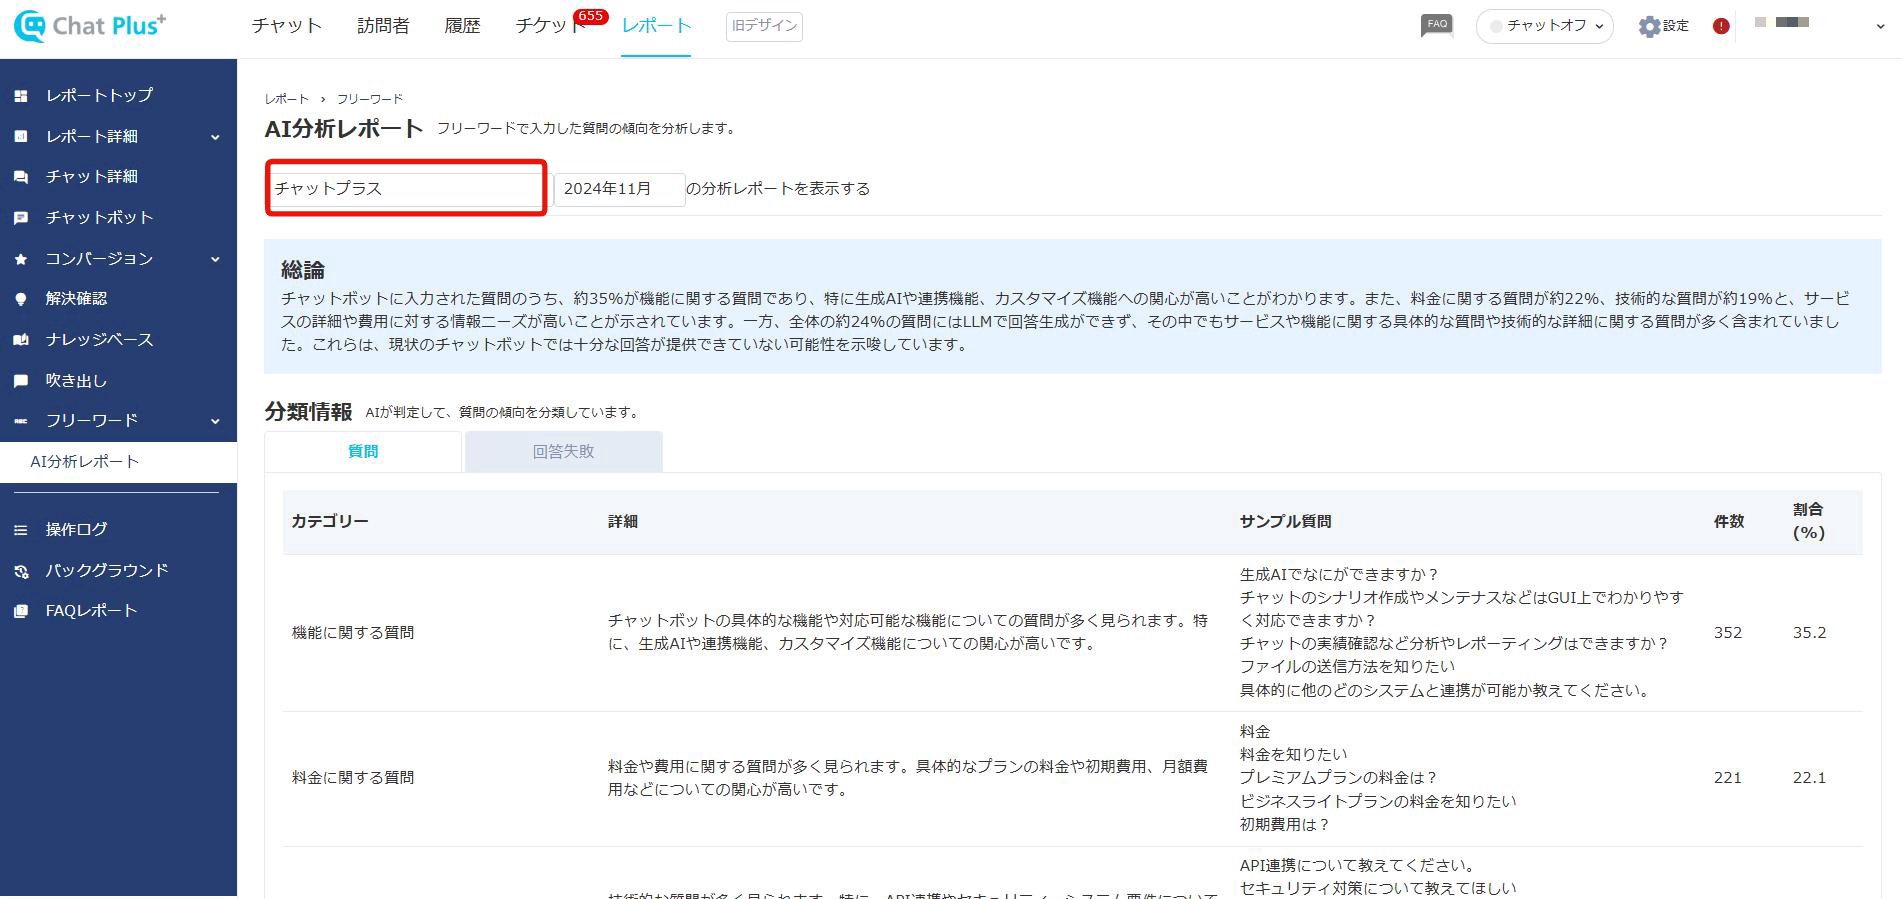Viewport: 1902px width, 899px height.
Task: Click the バックグラウンド icon
Action: pyautogui.click(x=20, y=571)
